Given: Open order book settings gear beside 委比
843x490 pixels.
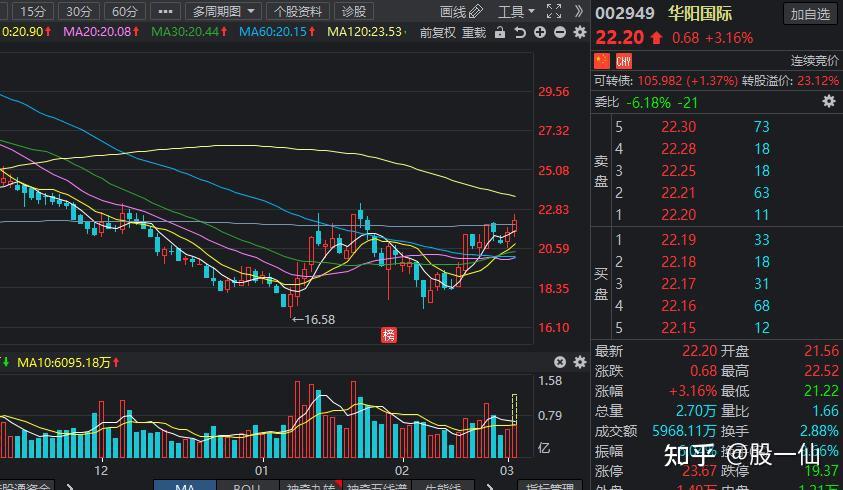Looking at the screenshot, I should tap(828, 102).
